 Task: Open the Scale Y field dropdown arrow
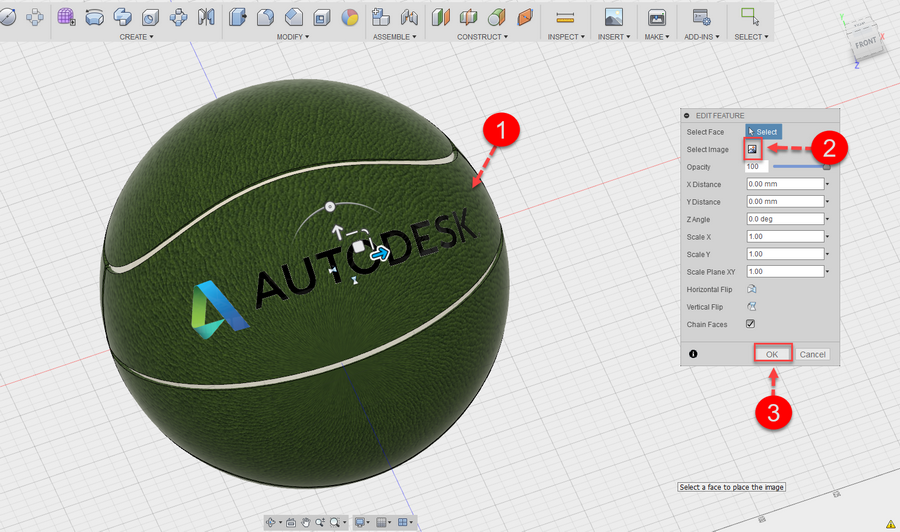pyautogui.click(x=827, y=254)
